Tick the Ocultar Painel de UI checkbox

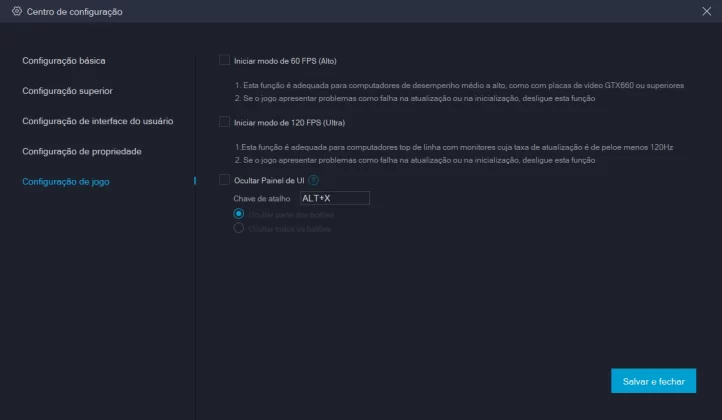(224, 180)
